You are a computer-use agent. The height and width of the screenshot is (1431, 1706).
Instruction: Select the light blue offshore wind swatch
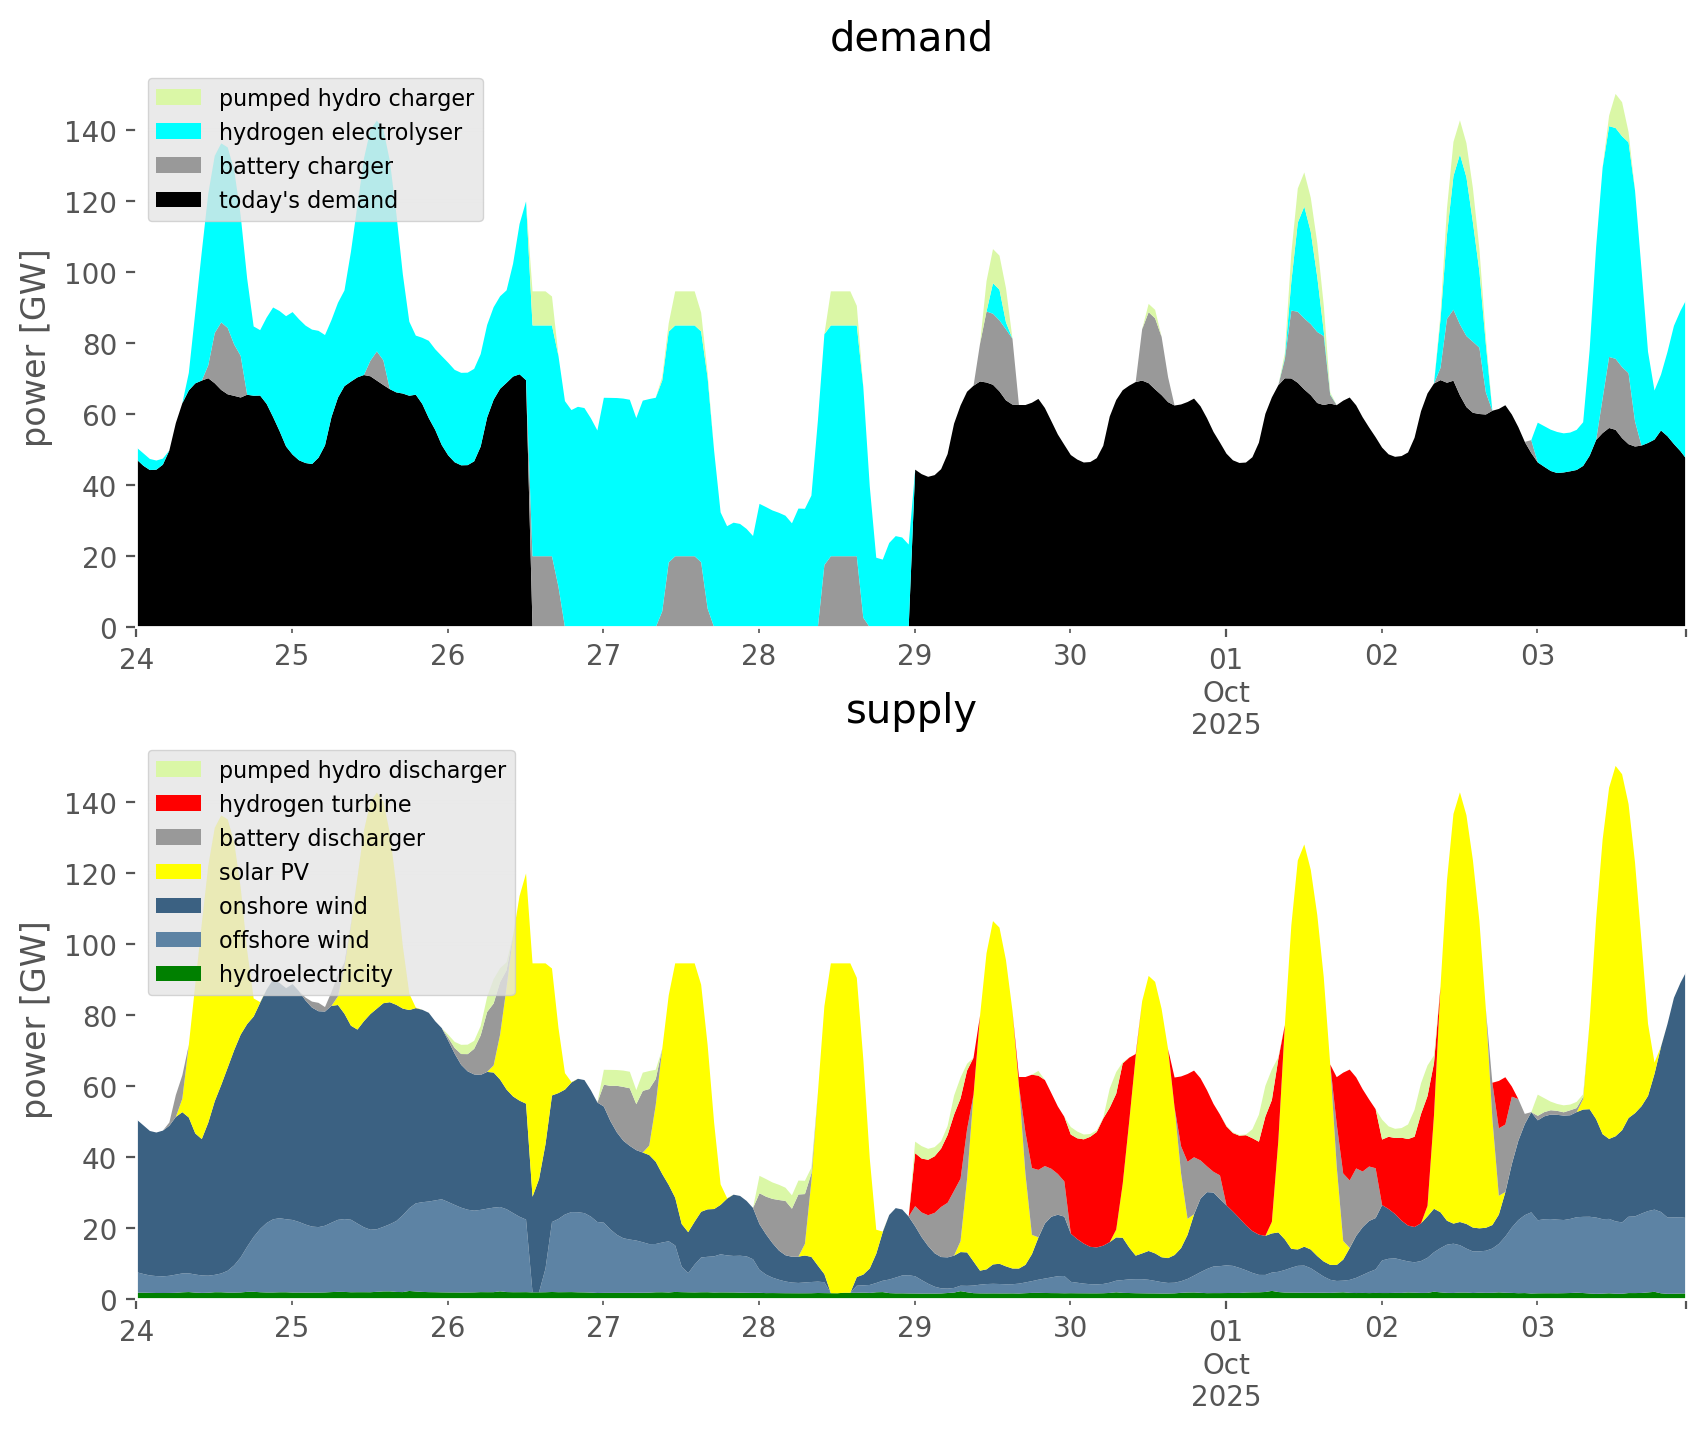pos(180,940)
